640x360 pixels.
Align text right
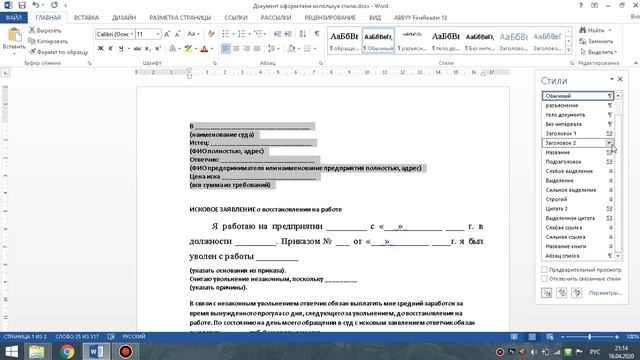click(247, 49)
